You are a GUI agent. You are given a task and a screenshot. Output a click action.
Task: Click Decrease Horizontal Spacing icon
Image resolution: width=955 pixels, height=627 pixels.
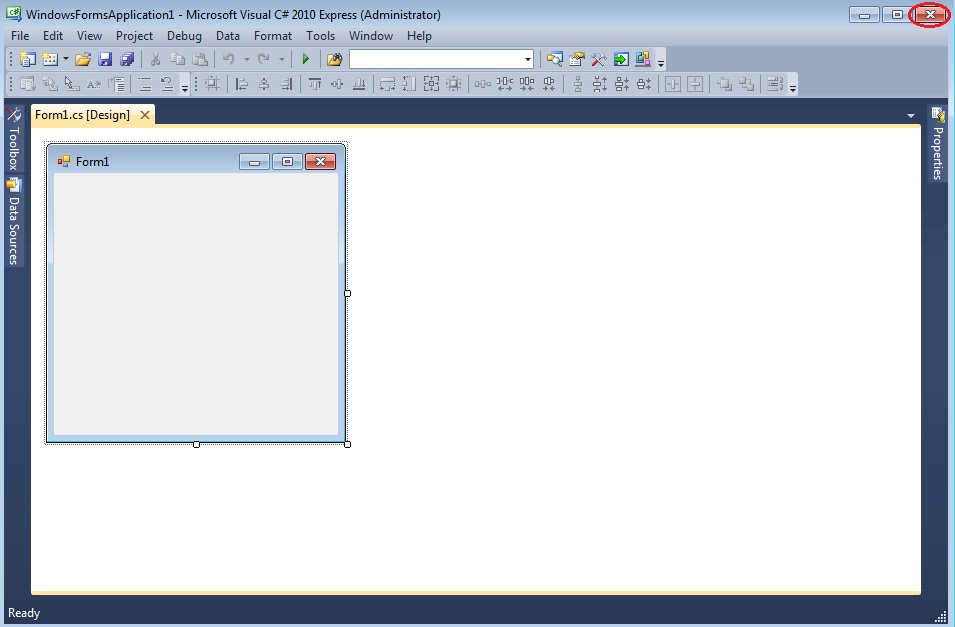click(x=527, y=83)
